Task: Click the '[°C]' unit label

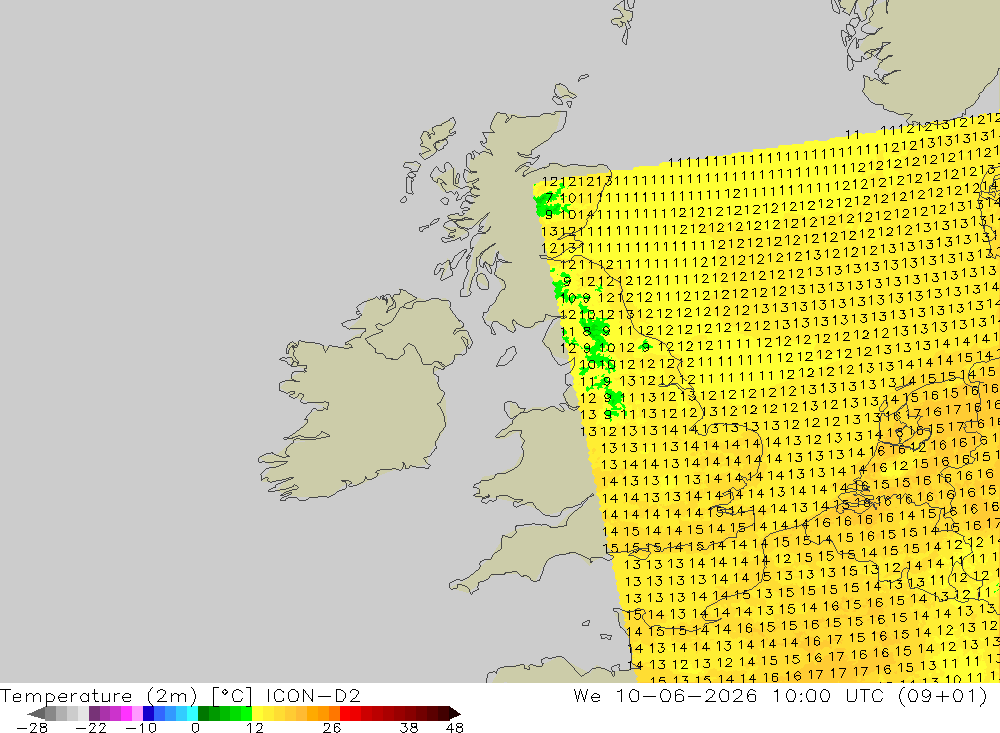Action: pyautogui.click(x=232, y=696)
